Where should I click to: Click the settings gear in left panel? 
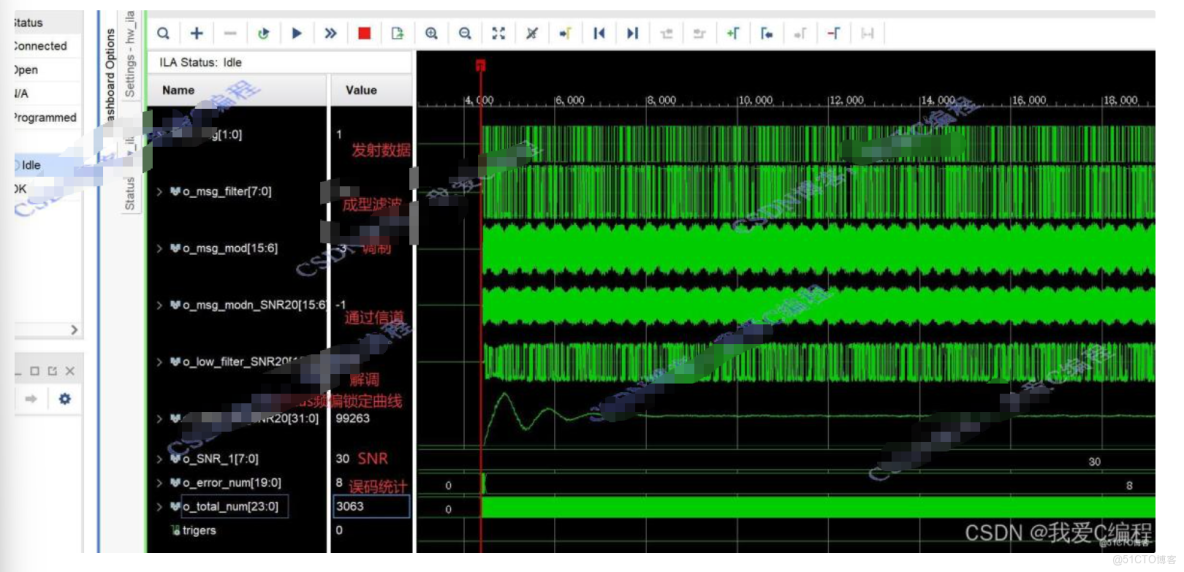[65, 399]
